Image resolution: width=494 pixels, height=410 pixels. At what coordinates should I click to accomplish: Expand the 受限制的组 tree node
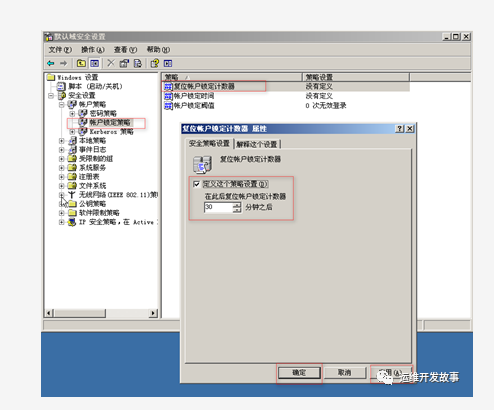point(61,159)
